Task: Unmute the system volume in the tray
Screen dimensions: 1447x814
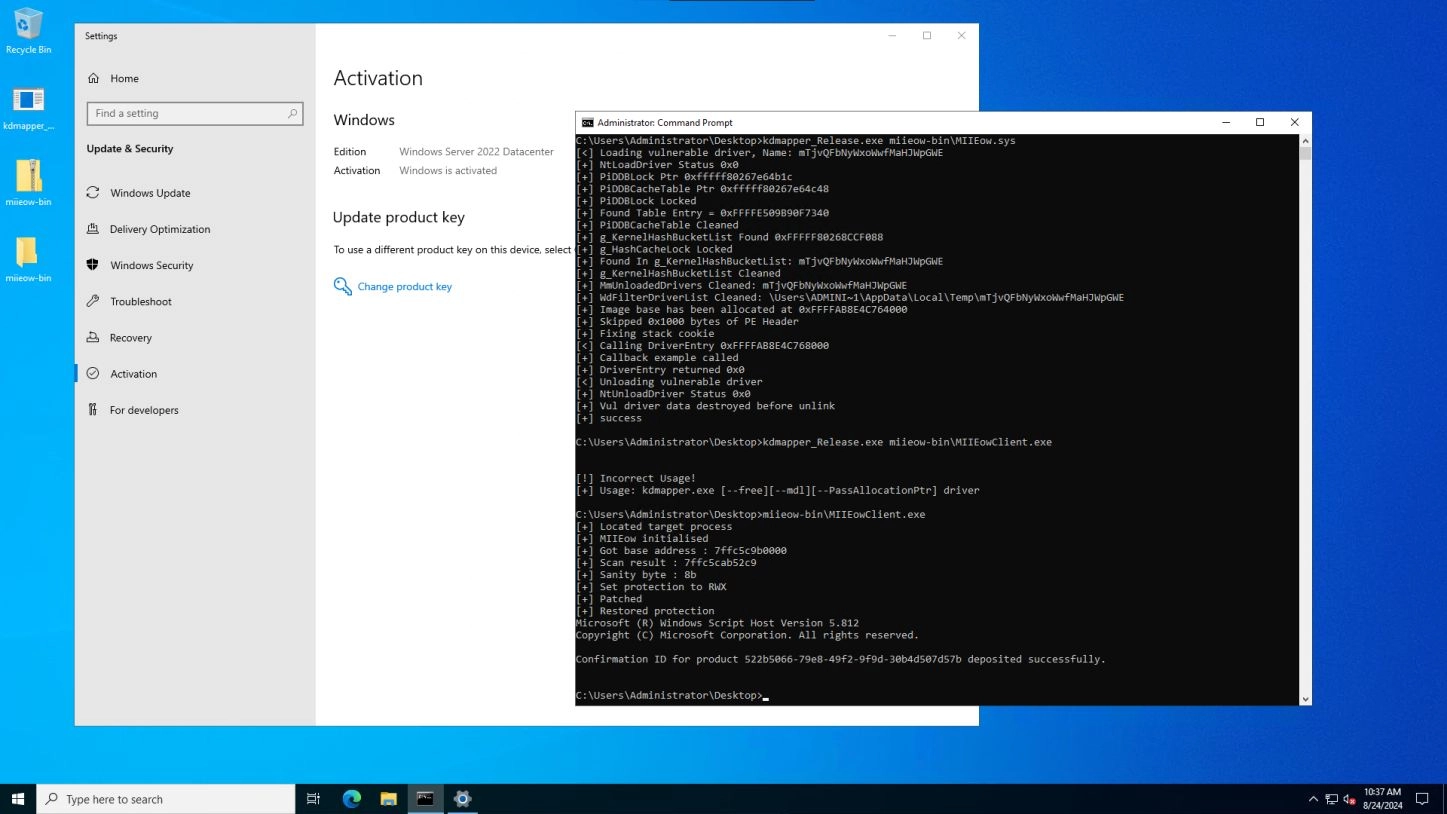Action: pyautogui.click(x=1348, y=799)
